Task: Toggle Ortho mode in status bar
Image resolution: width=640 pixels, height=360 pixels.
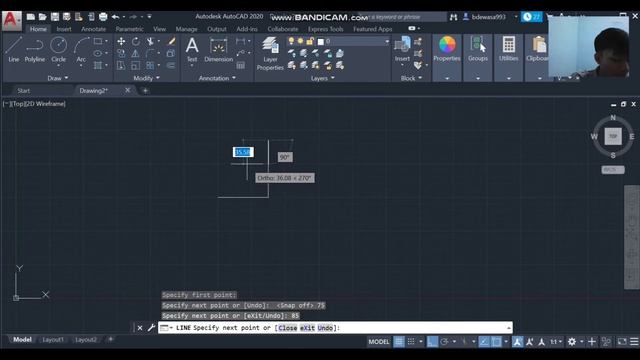Action: (432, 342)
